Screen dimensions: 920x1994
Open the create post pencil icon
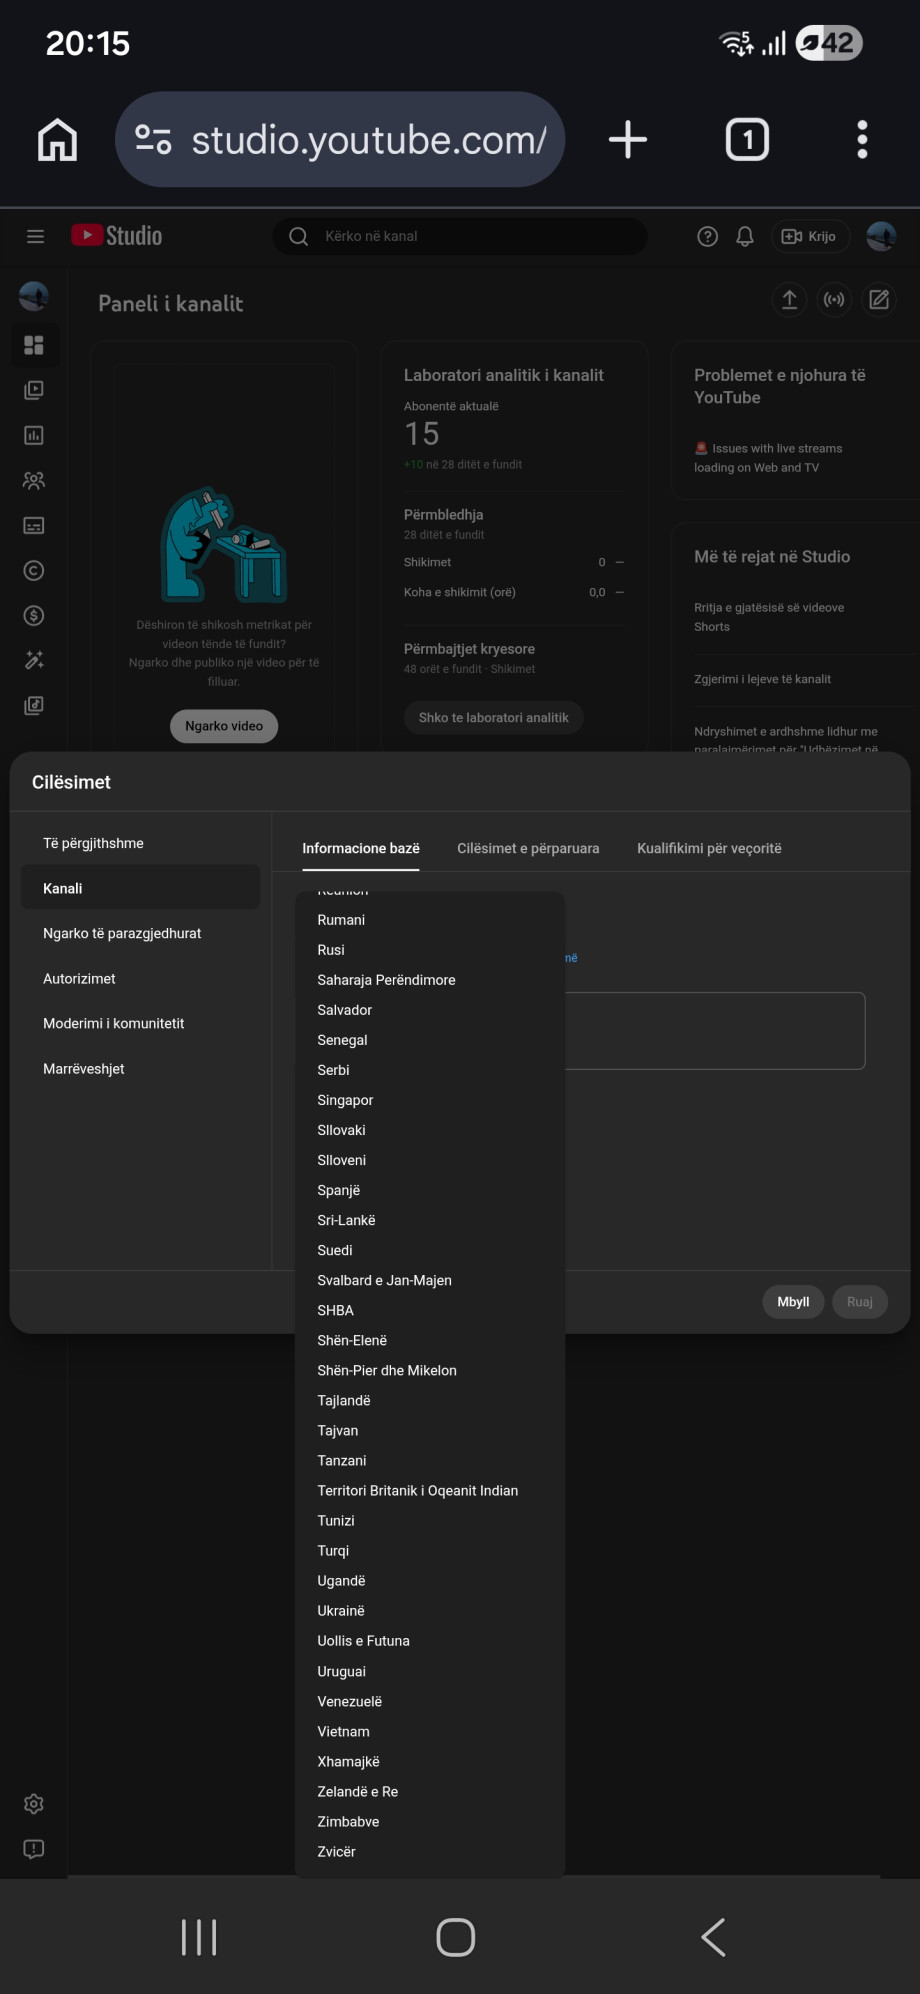tap(879, 300)
